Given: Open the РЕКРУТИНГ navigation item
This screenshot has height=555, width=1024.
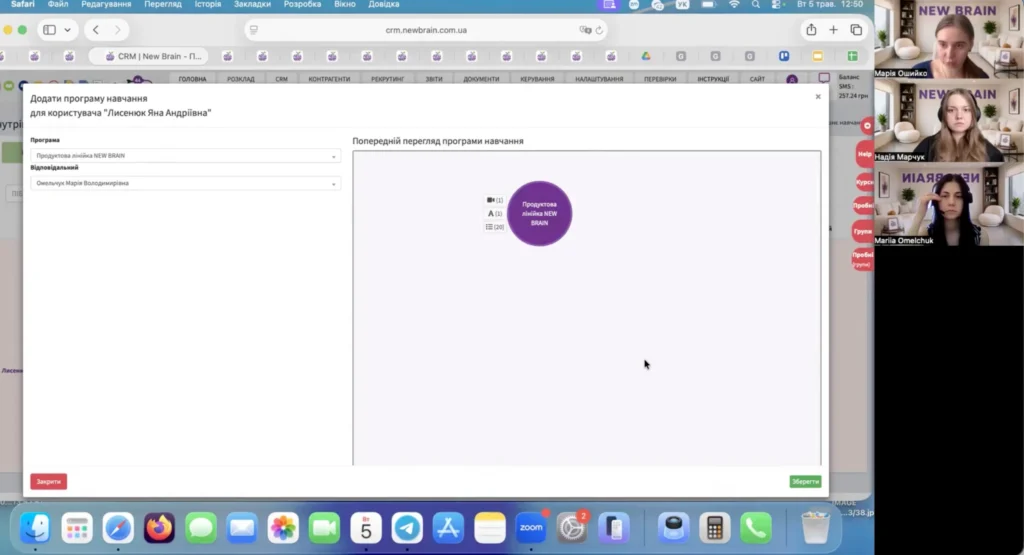Looking at the screenshot, I should pyautogui.click(x=387, y=79).
